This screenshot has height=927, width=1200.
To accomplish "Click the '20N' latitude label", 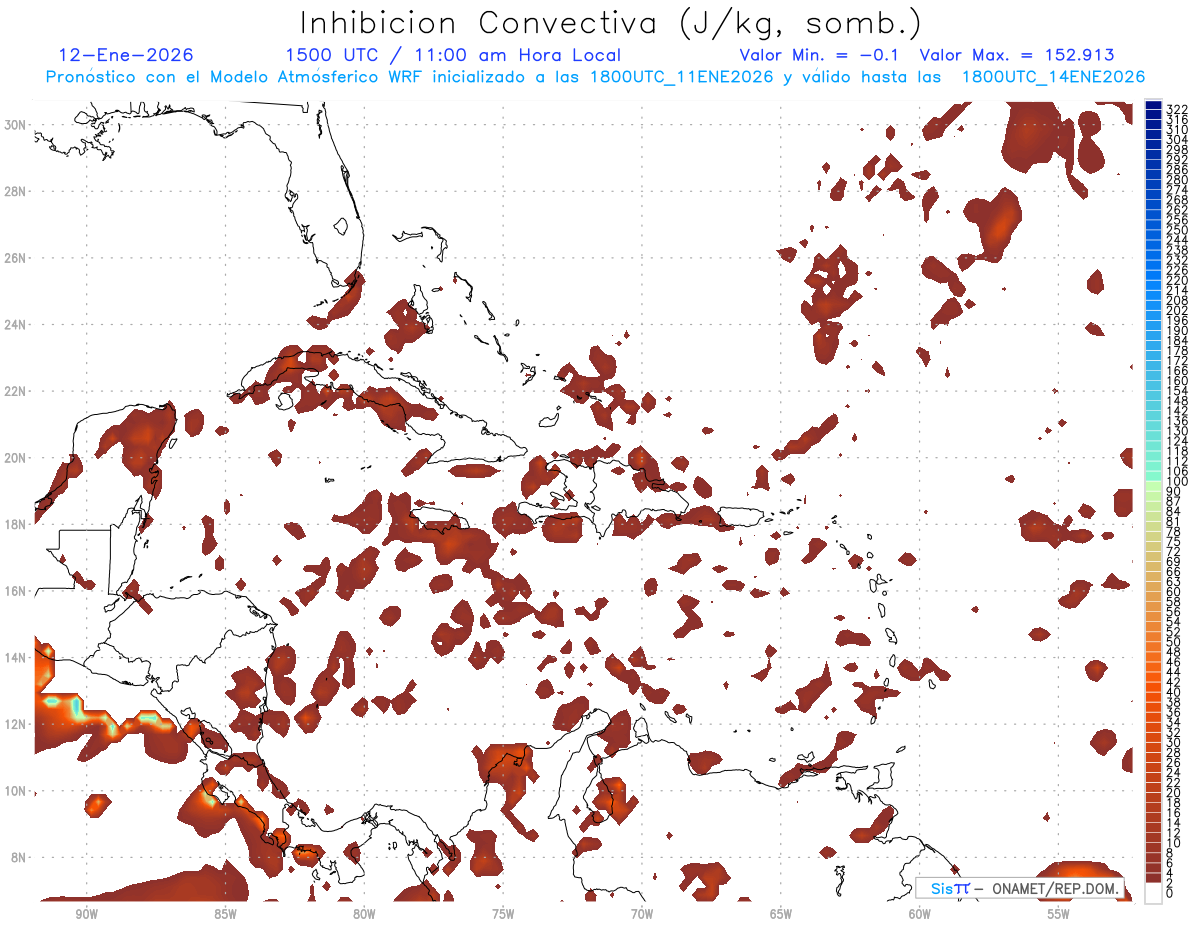I will (x=15, y=458).
